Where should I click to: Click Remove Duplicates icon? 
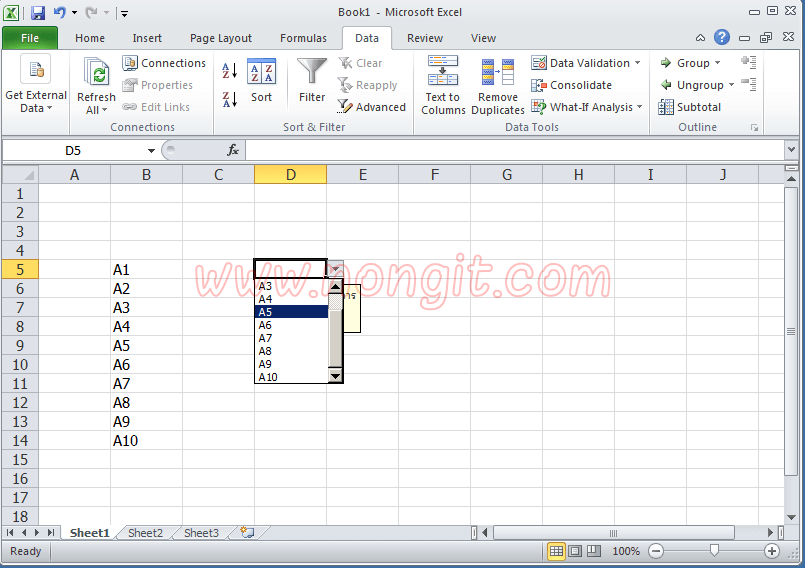click(498, 85)
